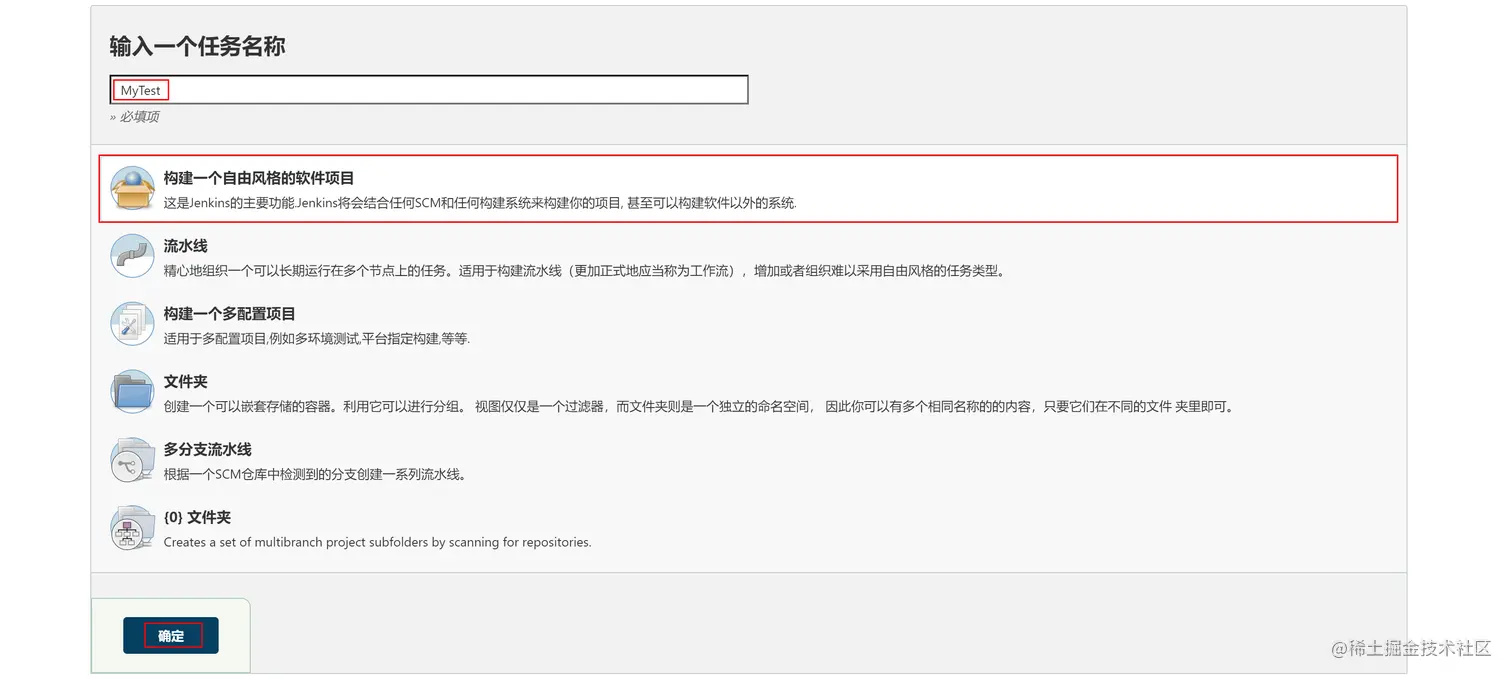Select the 文件夹 container option

pos(185,381)
